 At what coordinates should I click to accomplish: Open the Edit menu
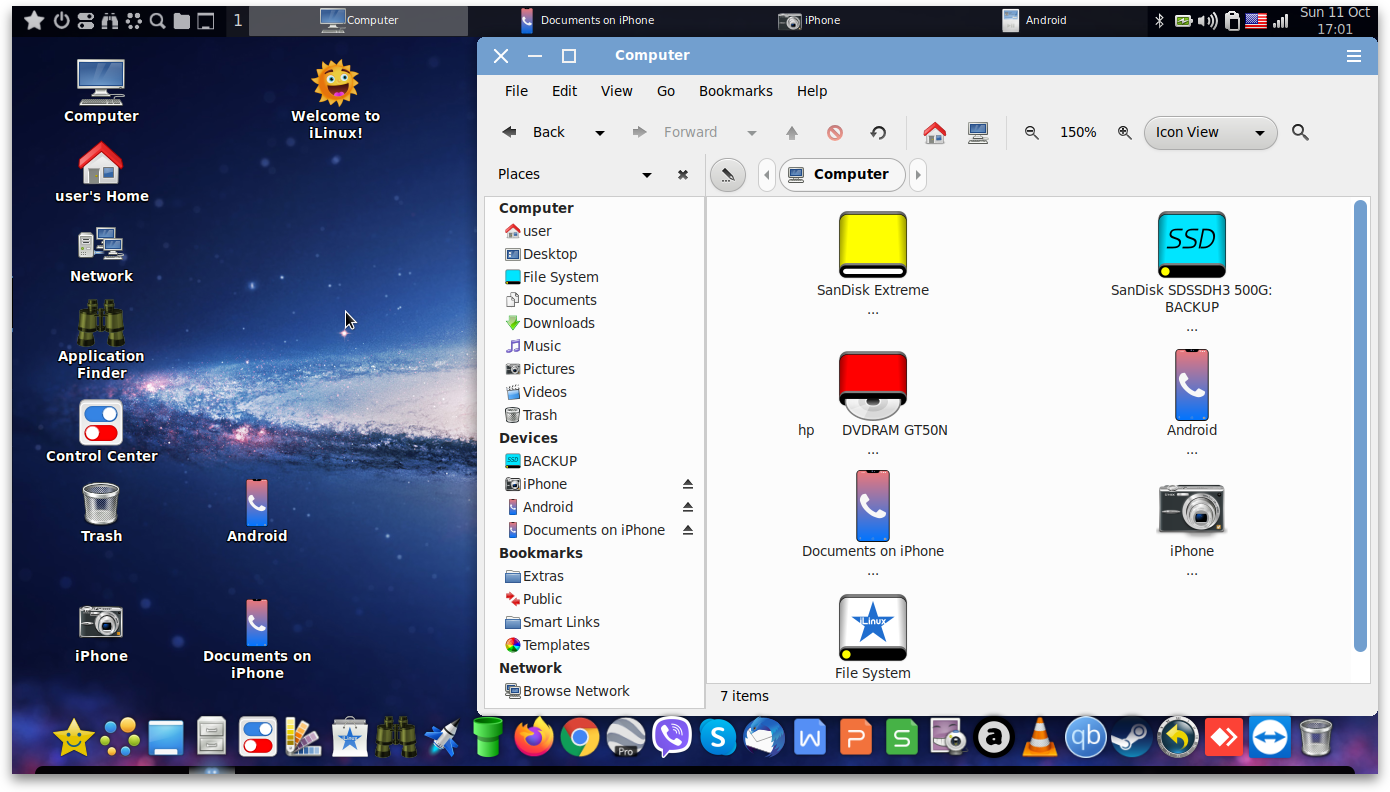564,91
